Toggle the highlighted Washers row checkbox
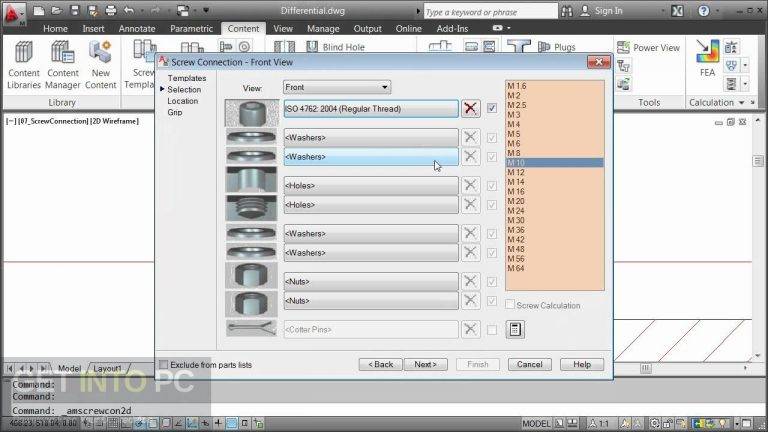This screenshot has height=432, width=768. (x=492, y=157)
